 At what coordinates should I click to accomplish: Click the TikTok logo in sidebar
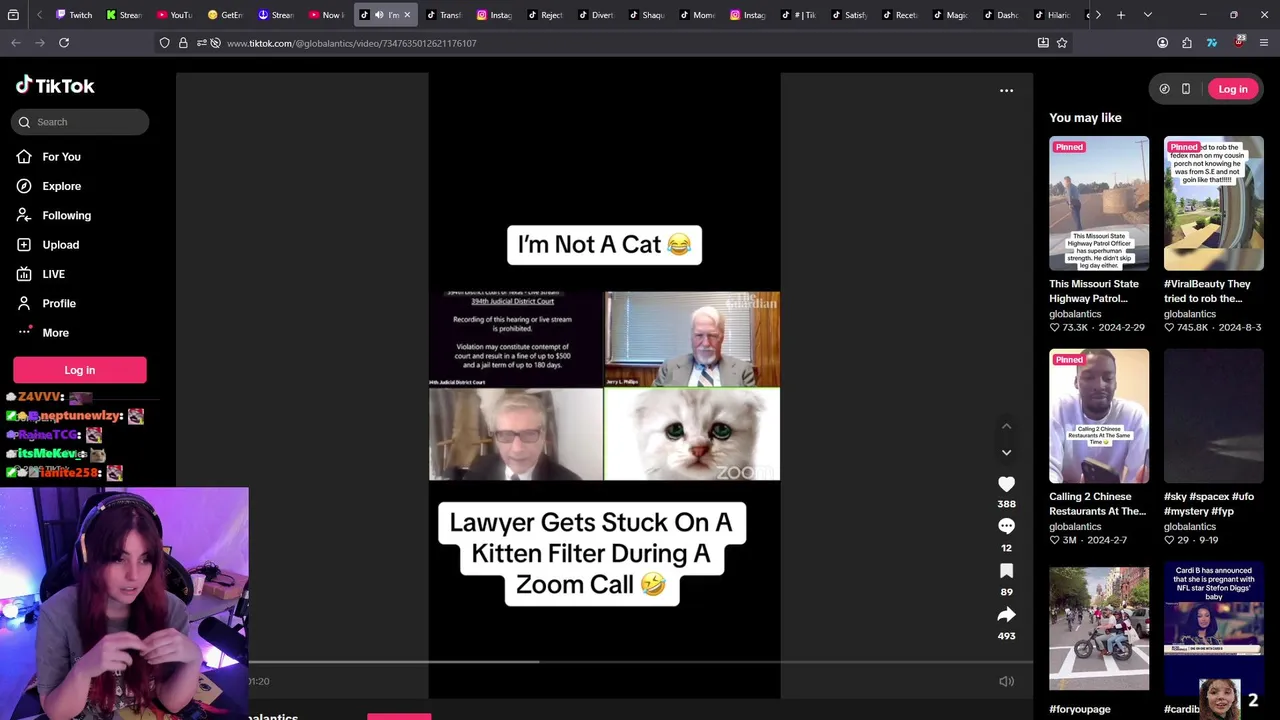55,86
